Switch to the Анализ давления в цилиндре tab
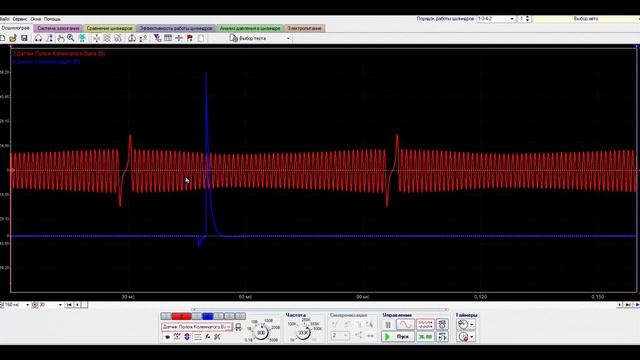This screenshot has height=360, width=640. (x=250, y=28)
